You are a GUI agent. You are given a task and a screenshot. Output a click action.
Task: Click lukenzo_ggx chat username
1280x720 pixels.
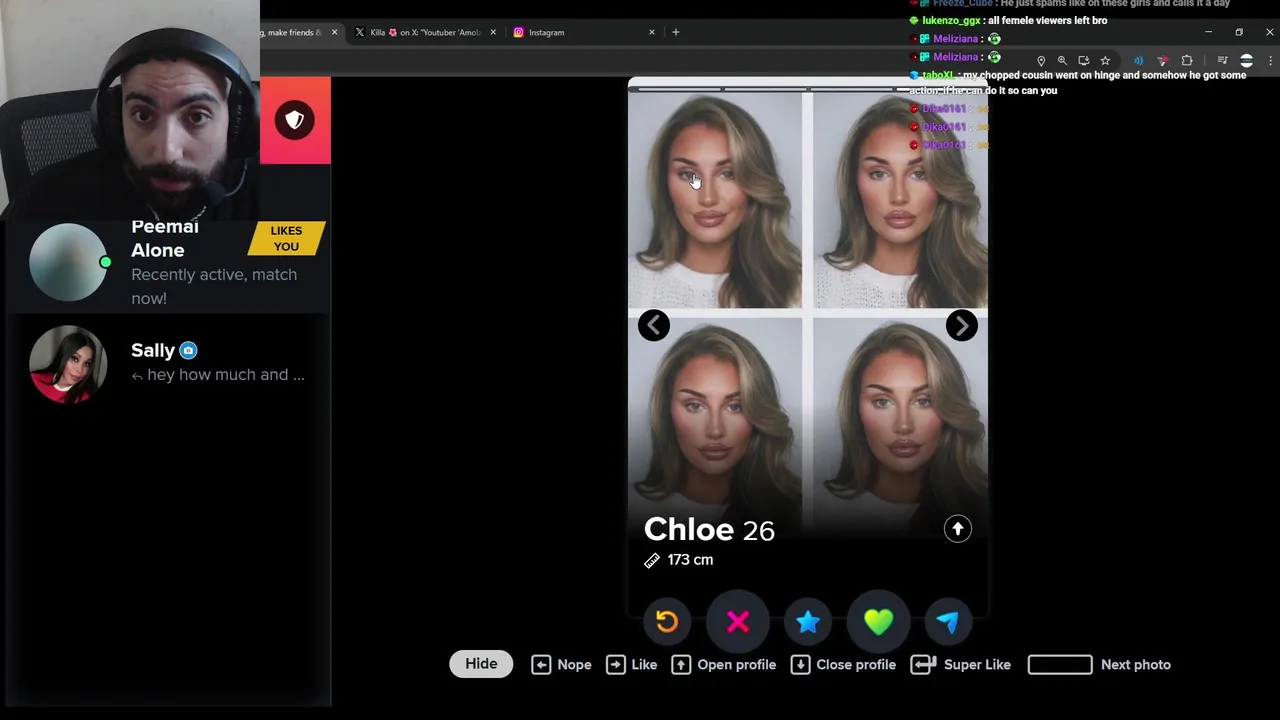tap(951, 20)
